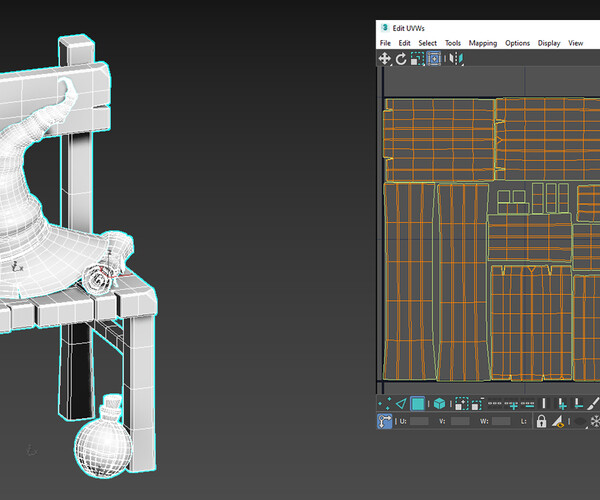Select the Rotate Selection tool
600x500 pixels.
click(x=401, y=59)
